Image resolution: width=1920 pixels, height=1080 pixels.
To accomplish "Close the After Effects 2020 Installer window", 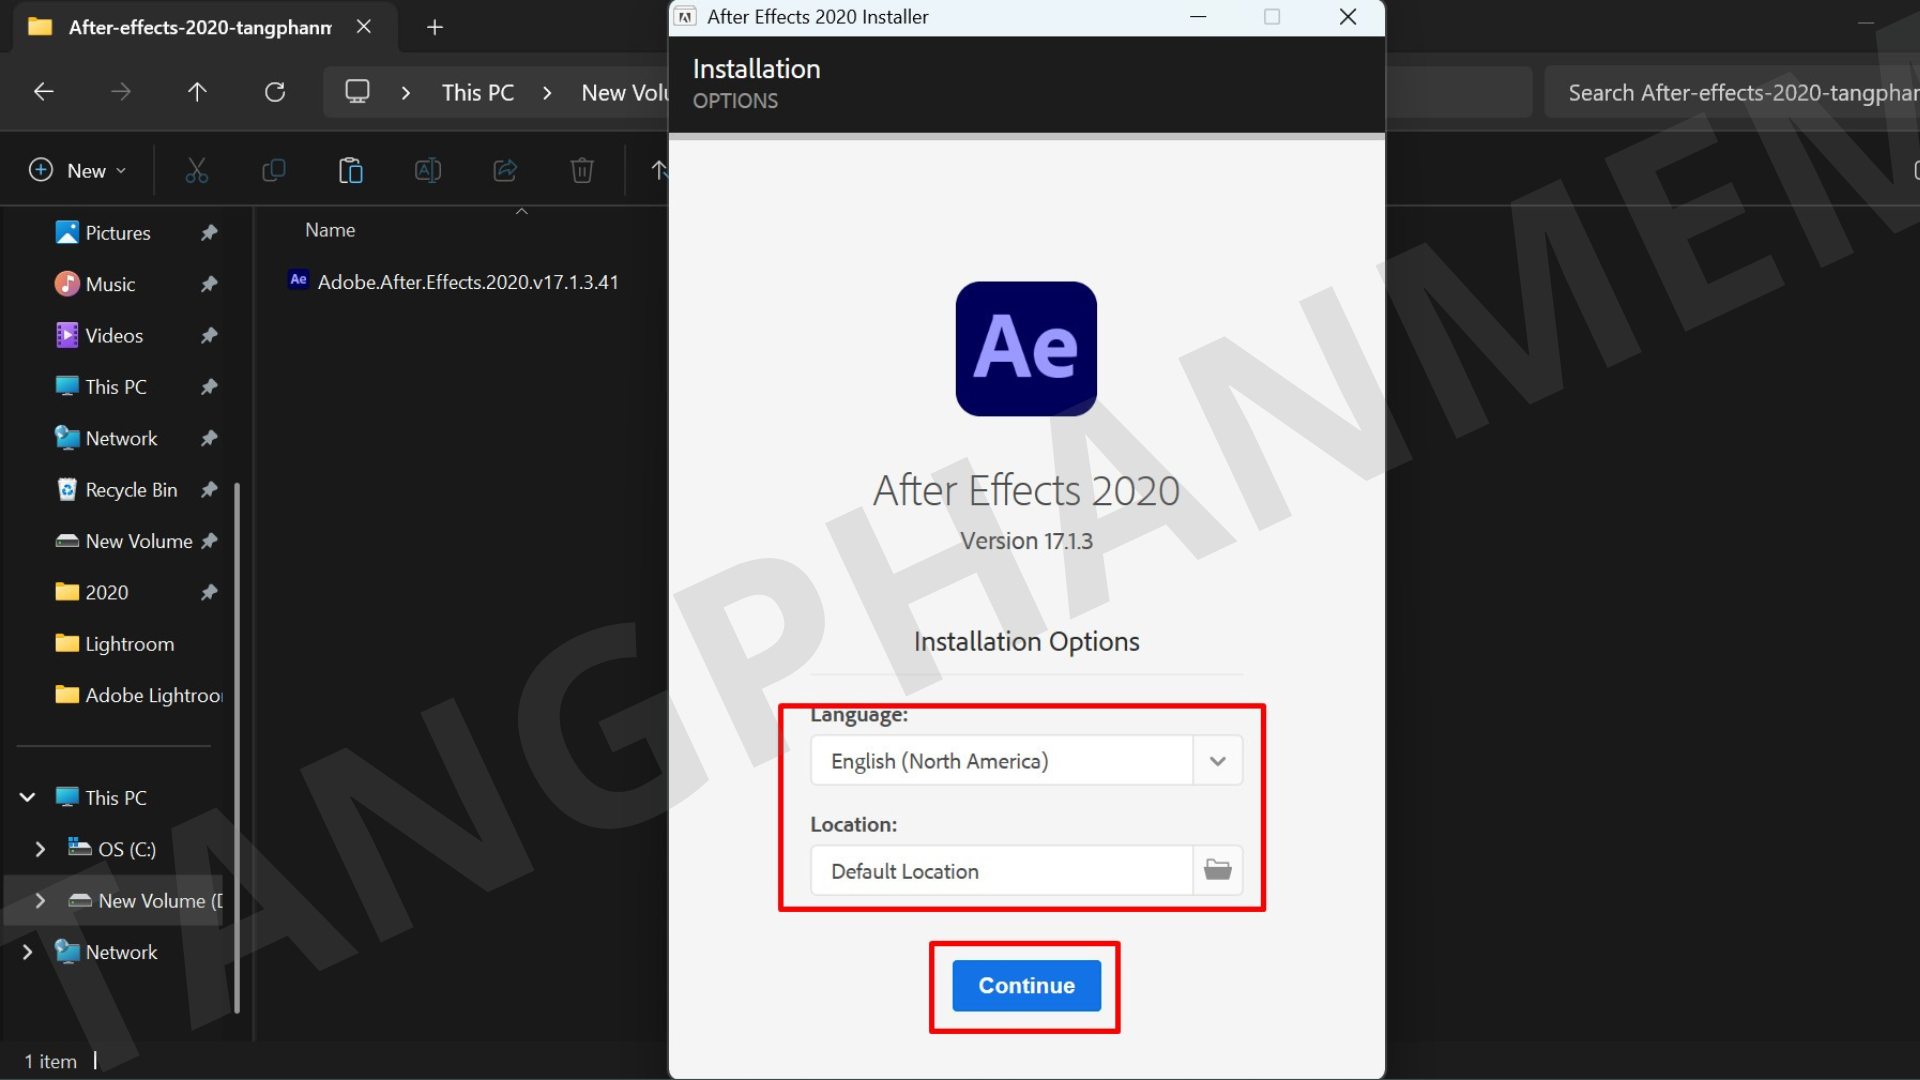I will tap(1348, 17).
